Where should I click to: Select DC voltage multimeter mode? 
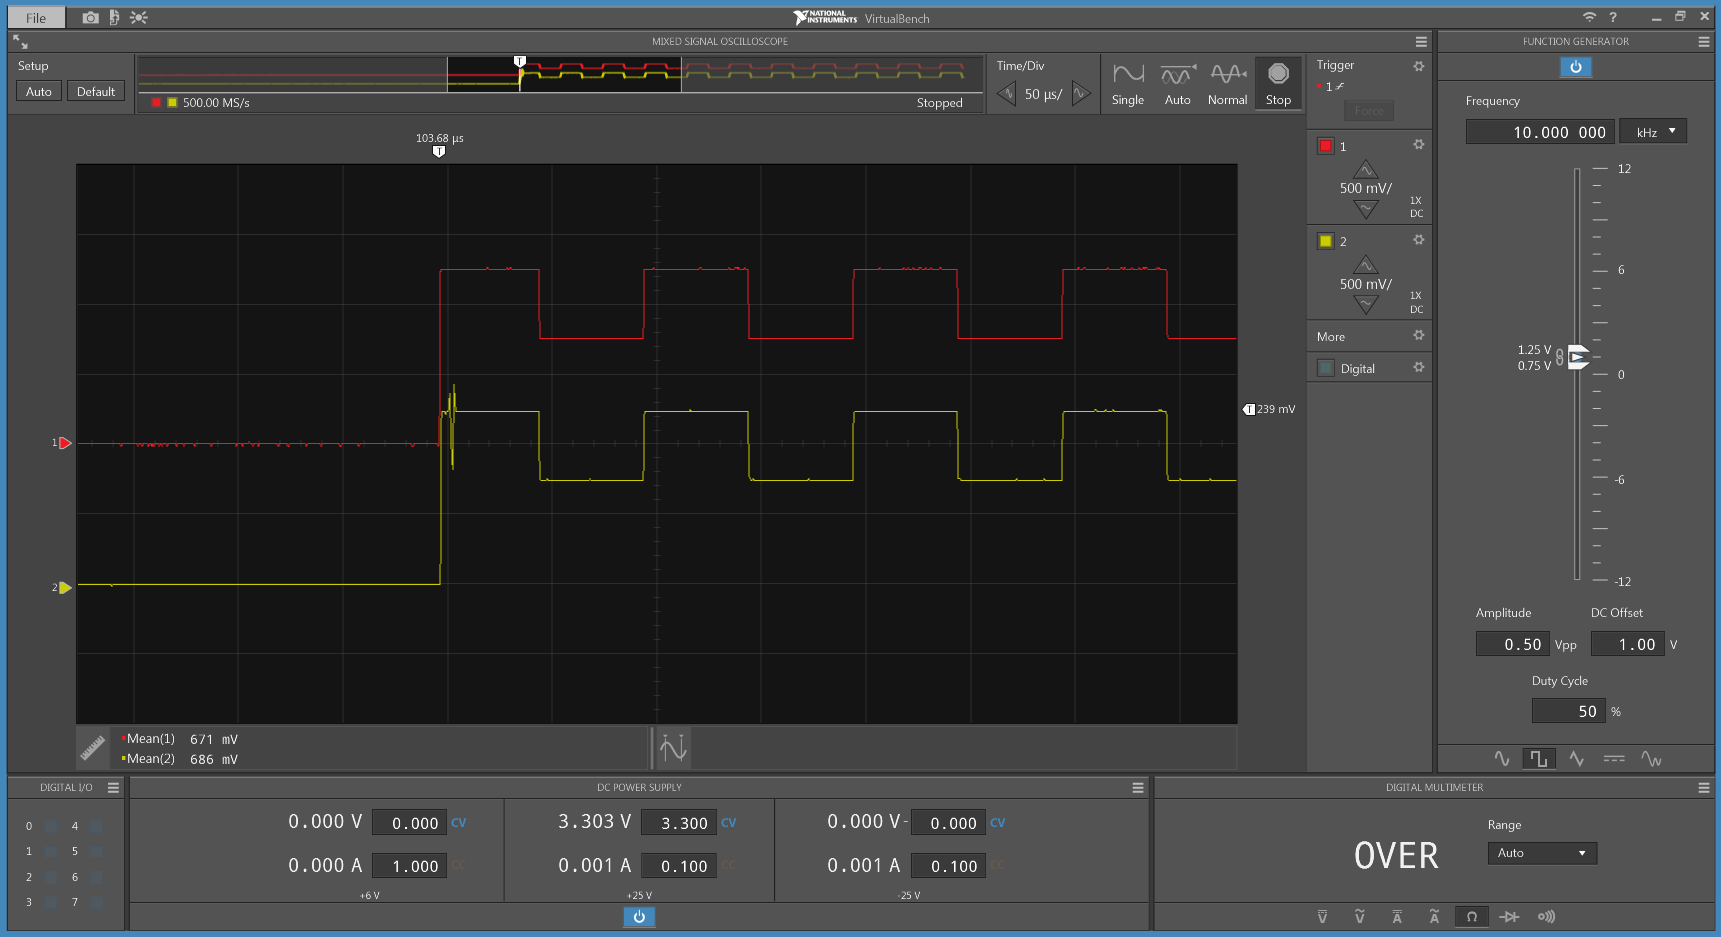[1322, 917]
